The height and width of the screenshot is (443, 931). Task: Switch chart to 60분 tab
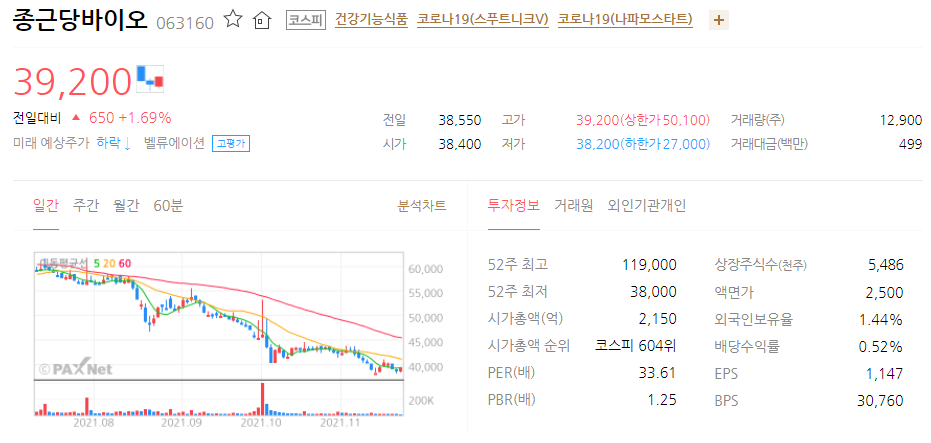coord(168,206)
